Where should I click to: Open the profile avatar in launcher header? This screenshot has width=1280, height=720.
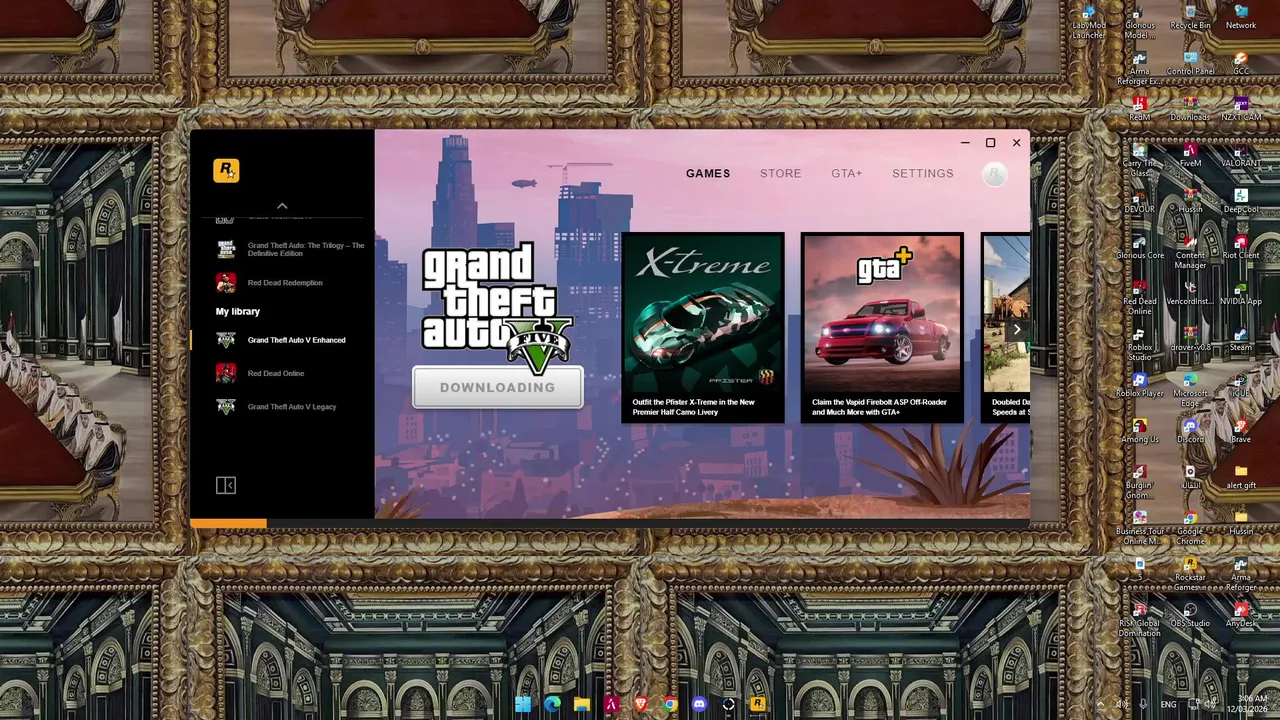[994, 174]
